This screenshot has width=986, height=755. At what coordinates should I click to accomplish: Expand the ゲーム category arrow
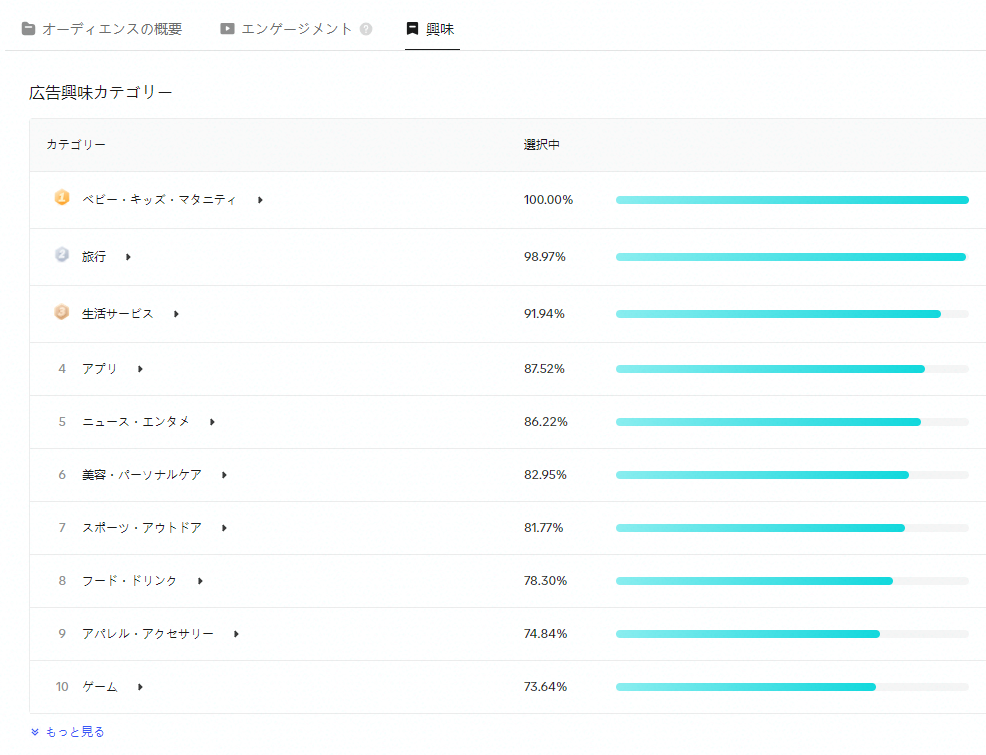140,687
